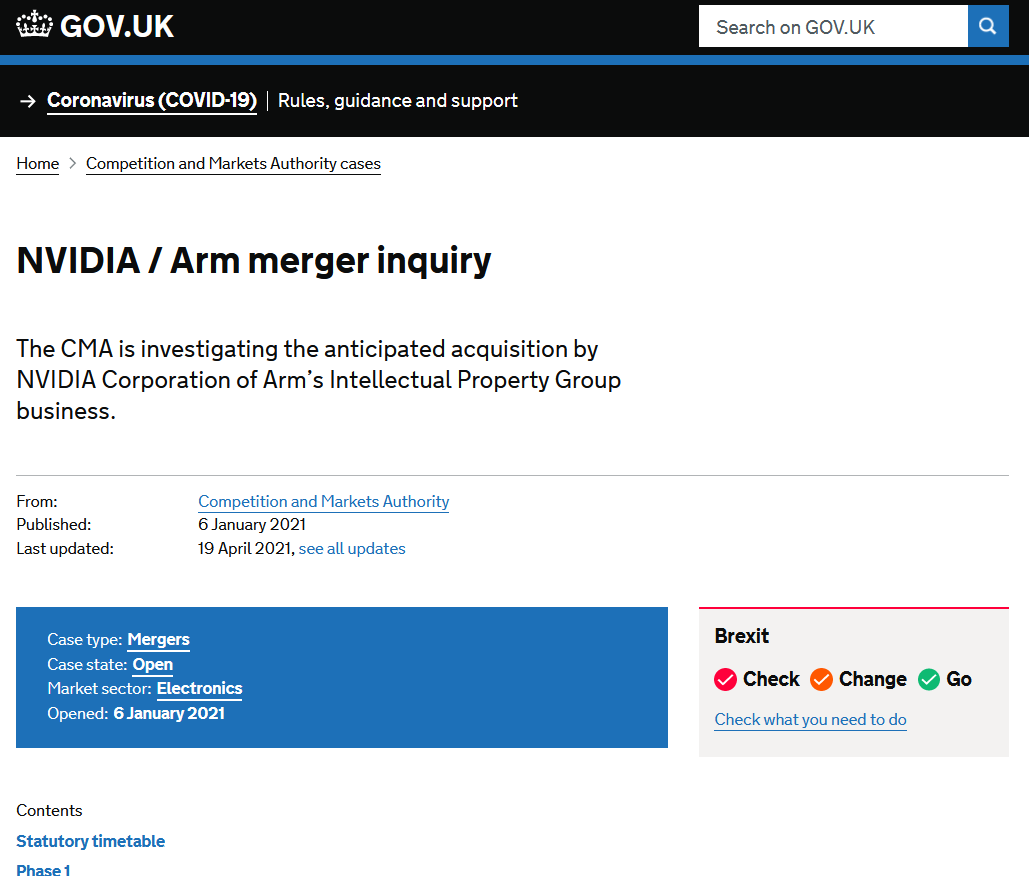The image size is (1029, 876).
Task: Select the Mergers case type link
Action: [x=158, y=640]
